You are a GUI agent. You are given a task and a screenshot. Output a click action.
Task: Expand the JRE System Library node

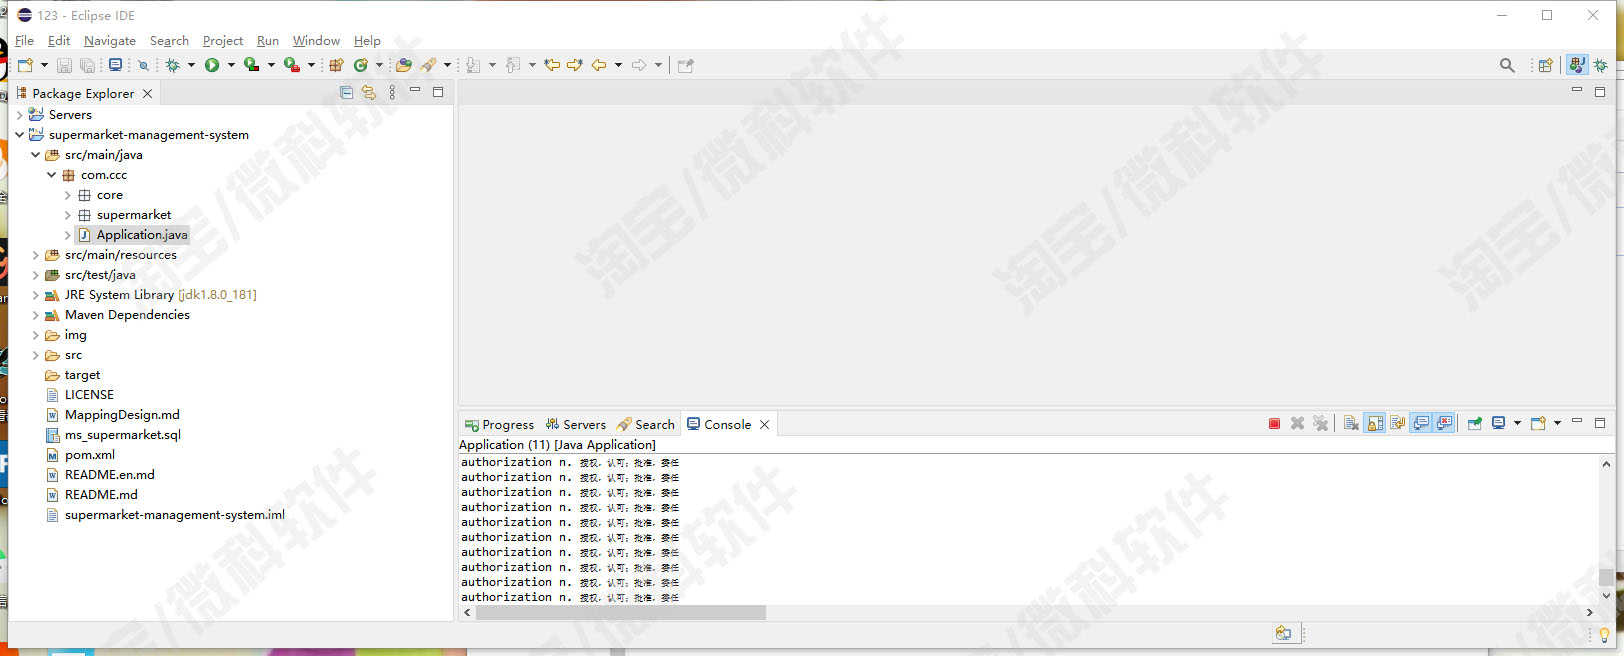pyautogui.click(x=35, y=295)
